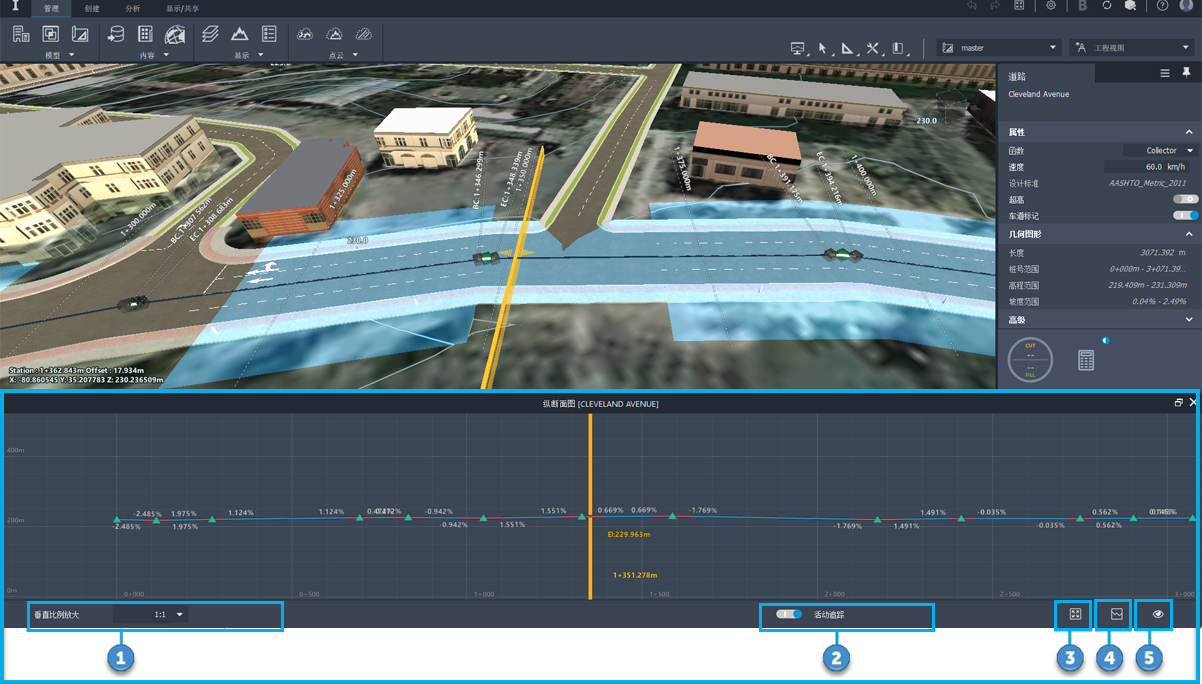Open application settings gear
Viewport: 1202px width, 684px height.
1051,6
